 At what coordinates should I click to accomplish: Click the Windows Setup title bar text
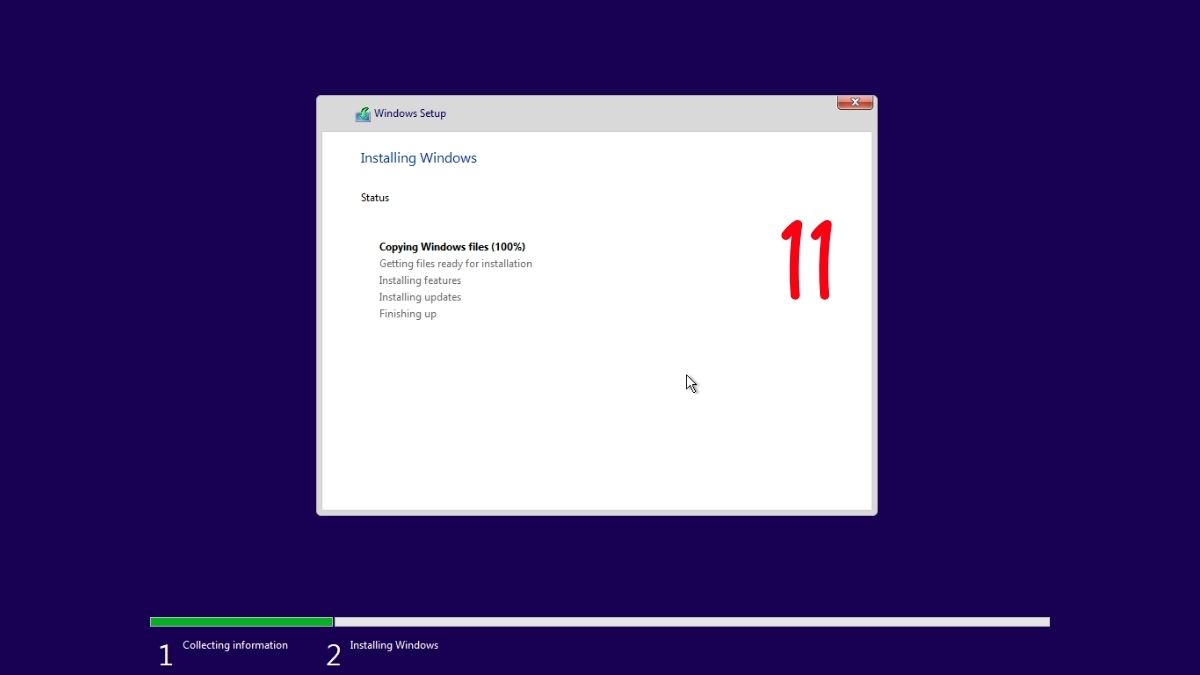pyautogui.click(x=410, y=113)
